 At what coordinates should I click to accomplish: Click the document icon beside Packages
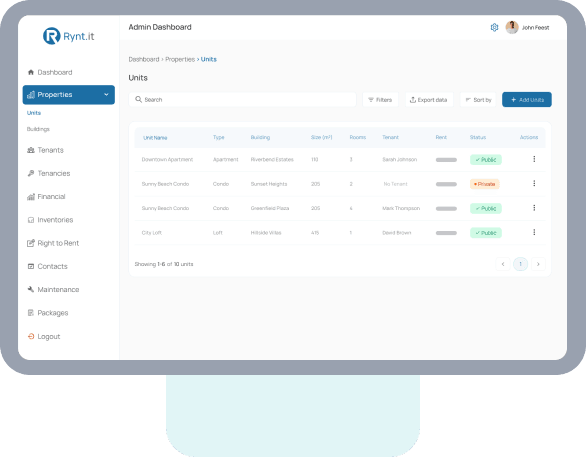31,313
